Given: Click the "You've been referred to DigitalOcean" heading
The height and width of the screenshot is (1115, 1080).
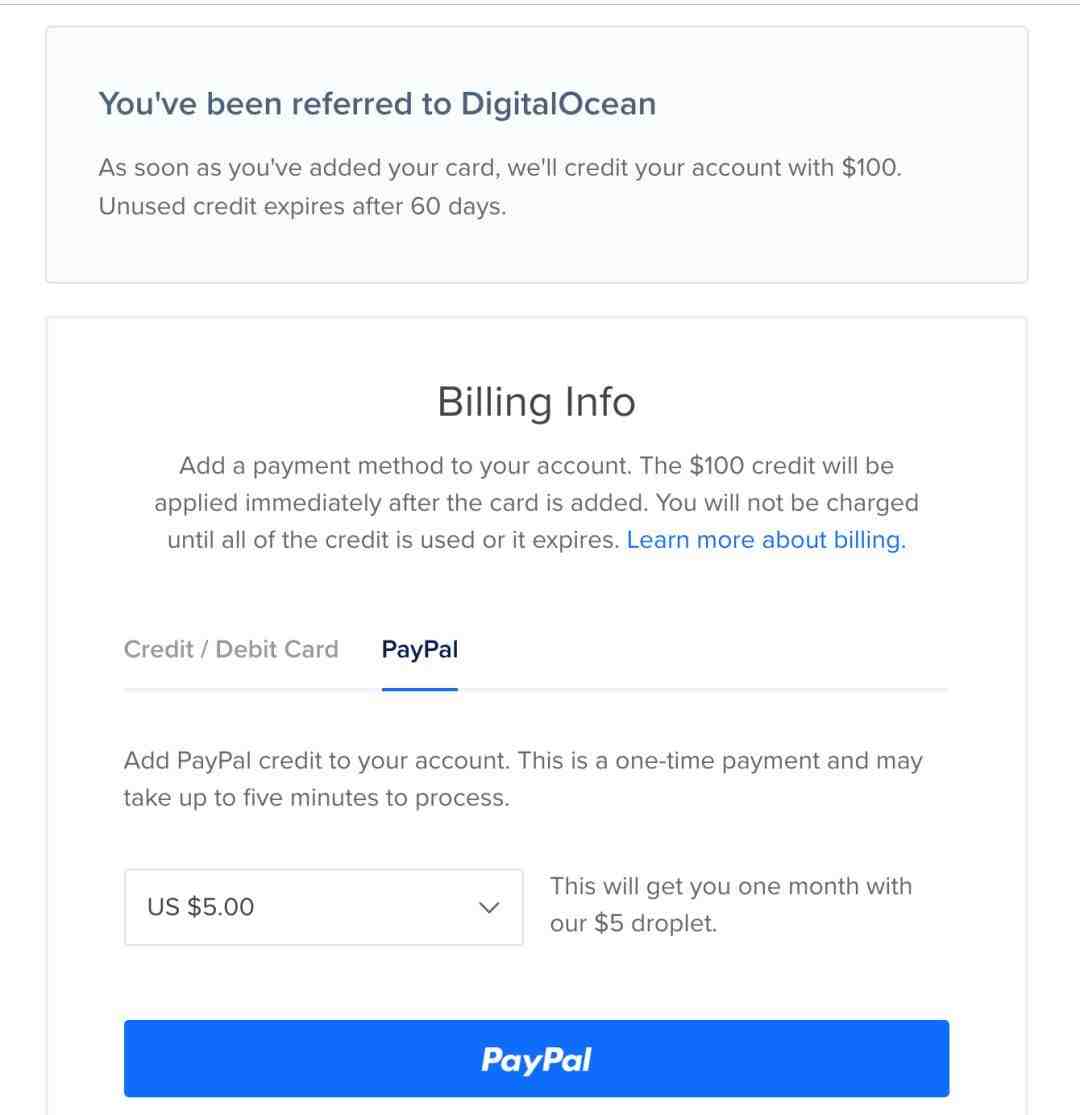Looking at the screenshot, I should [377, 104].
